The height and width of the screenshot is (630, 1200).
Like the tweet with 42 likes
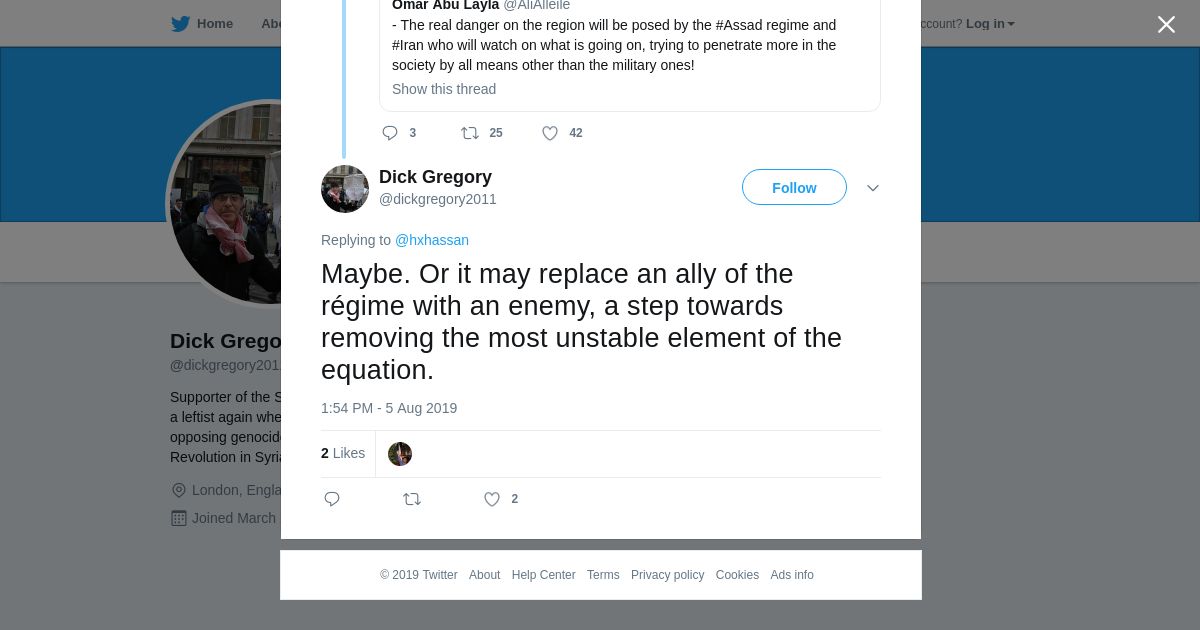point(550,133)
